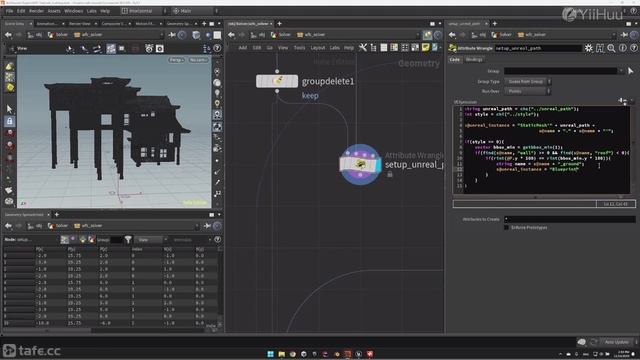The height and width of the screenshot is (360, 640).
Task: Open the View dropdown in geometry spreadsheet
Action: (x=150, y=240)
